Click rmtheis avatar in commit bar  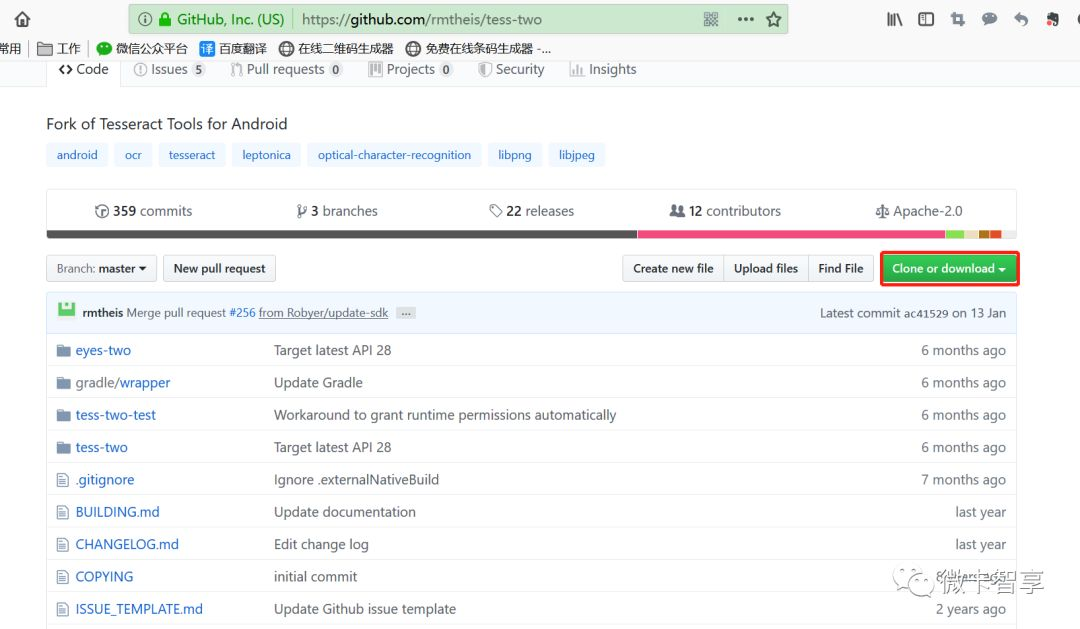tap(66, 309)
